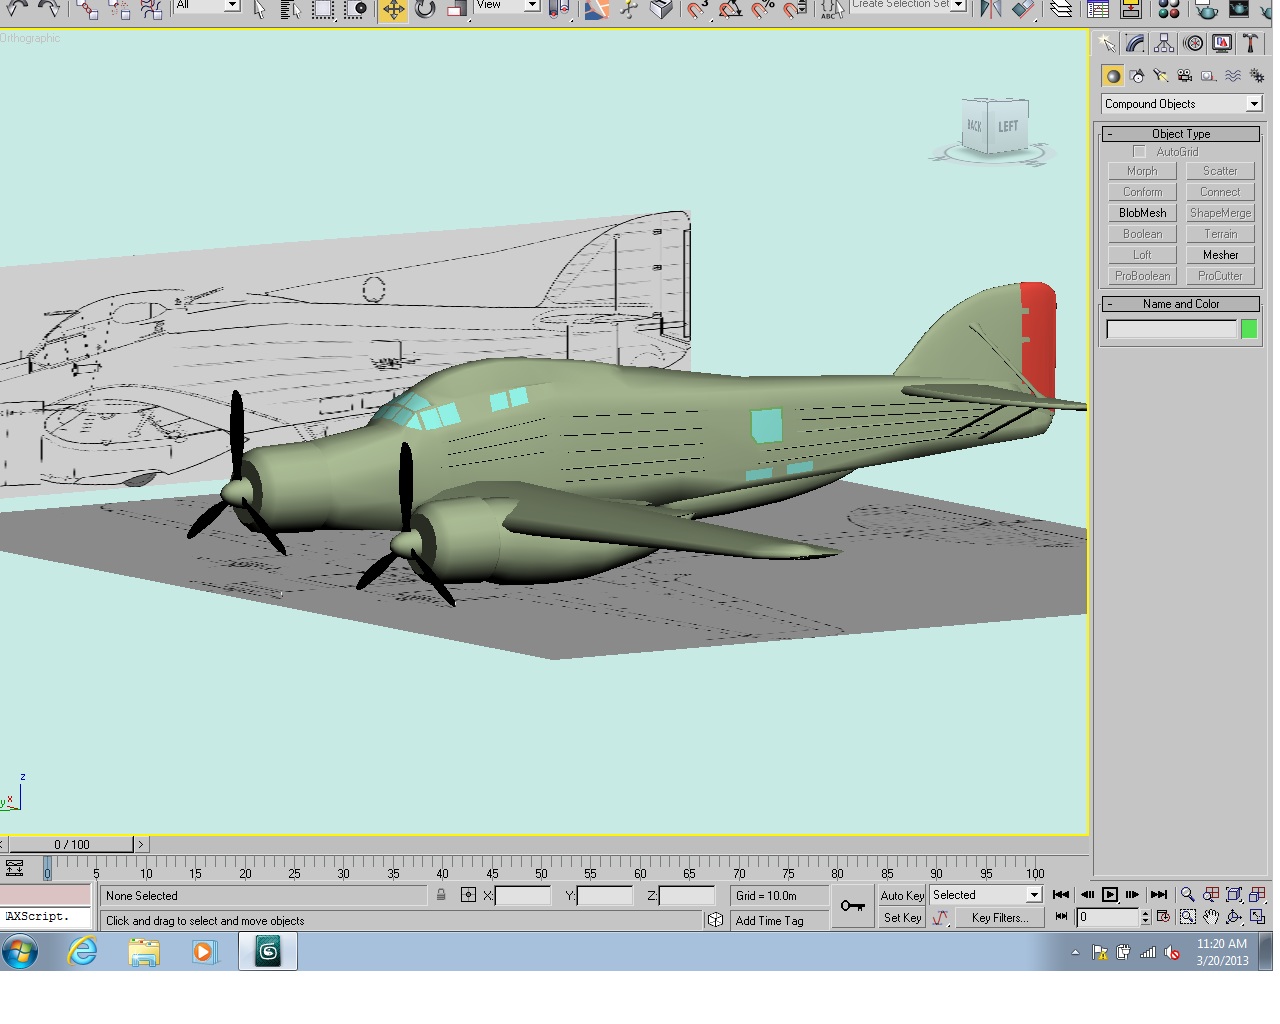Click the Play Animation button
Image resolution: width=1280 pixels, height=1024 pixels.
(x=1110, y=895)
